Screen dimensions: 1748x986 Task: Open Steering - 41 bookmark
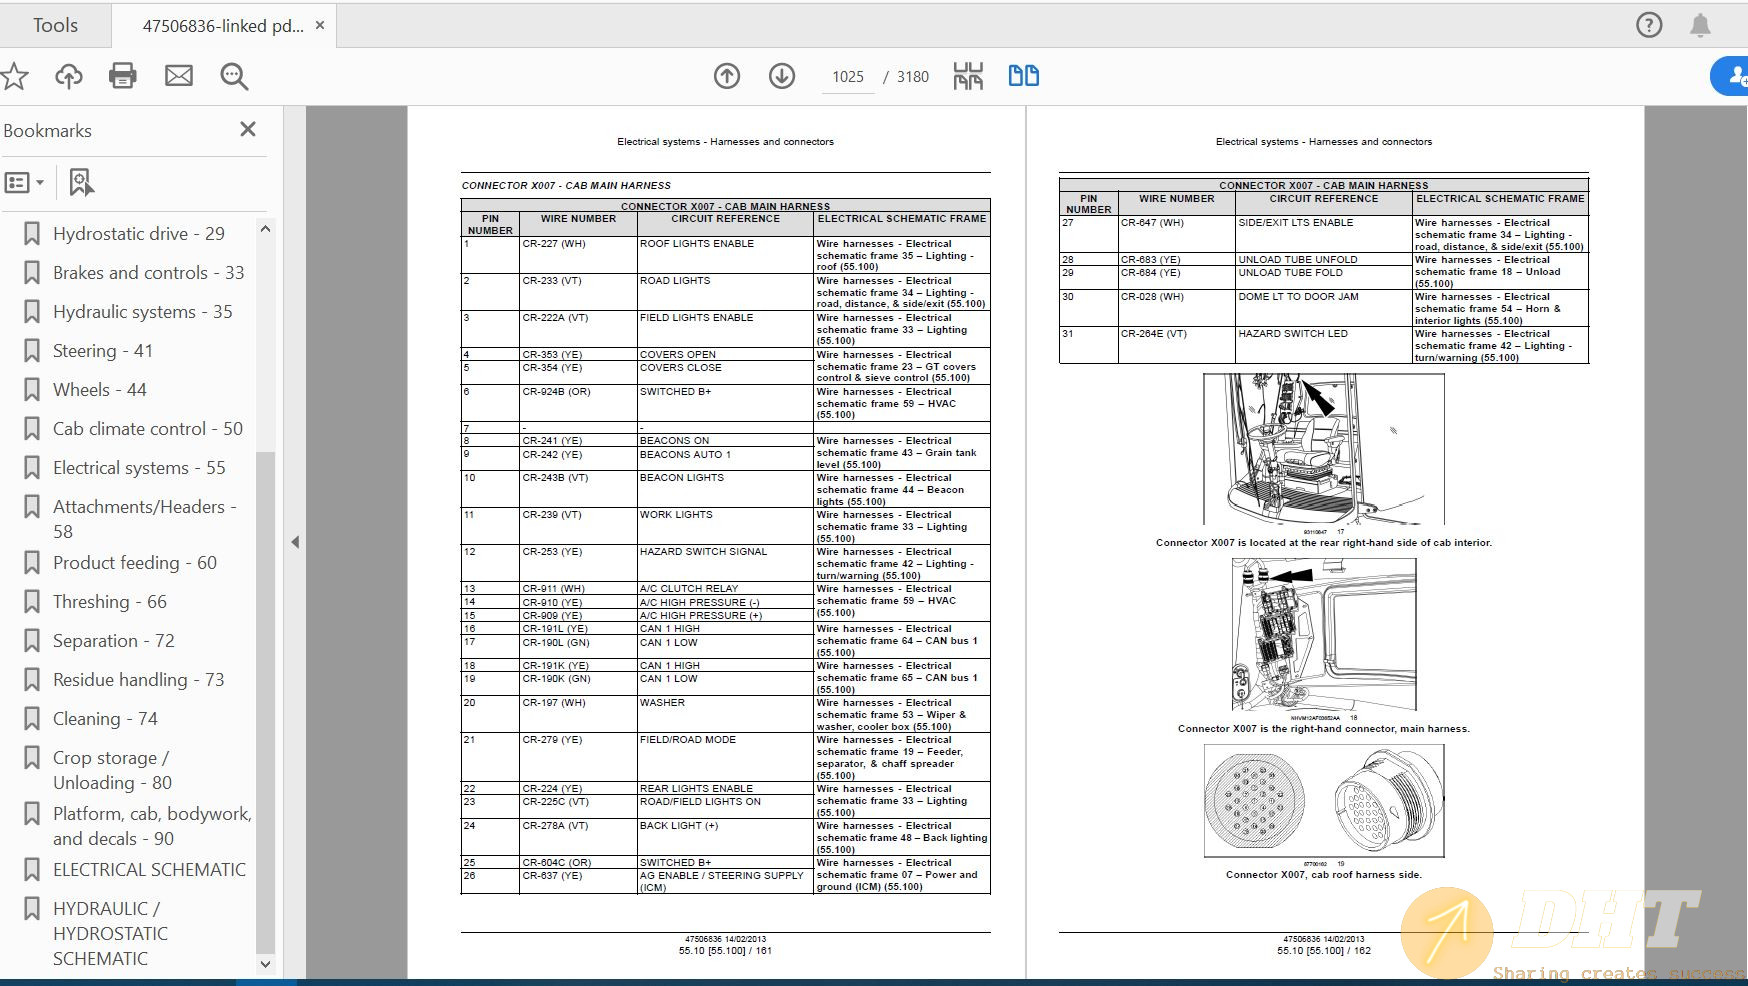[x=103, y=350]
